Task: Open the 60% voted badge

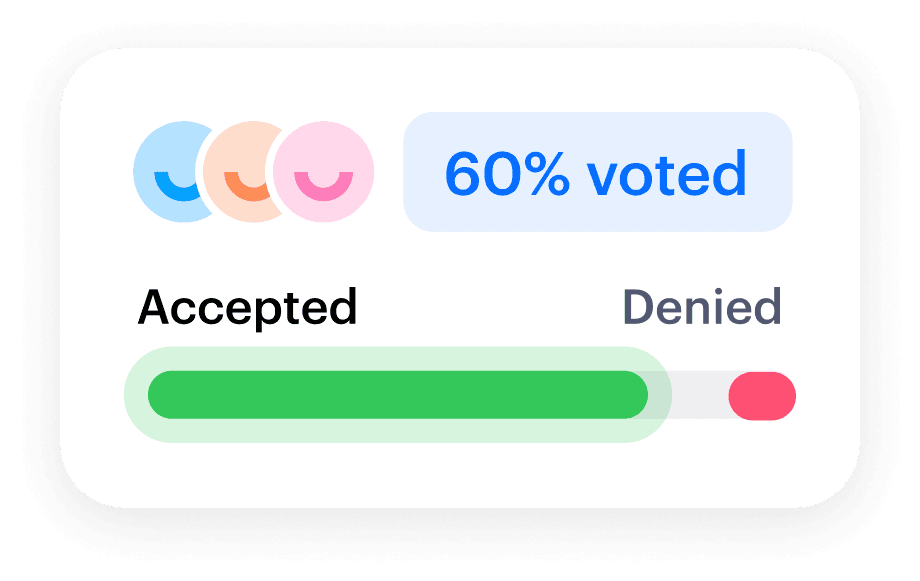Action: click(598, 172)
